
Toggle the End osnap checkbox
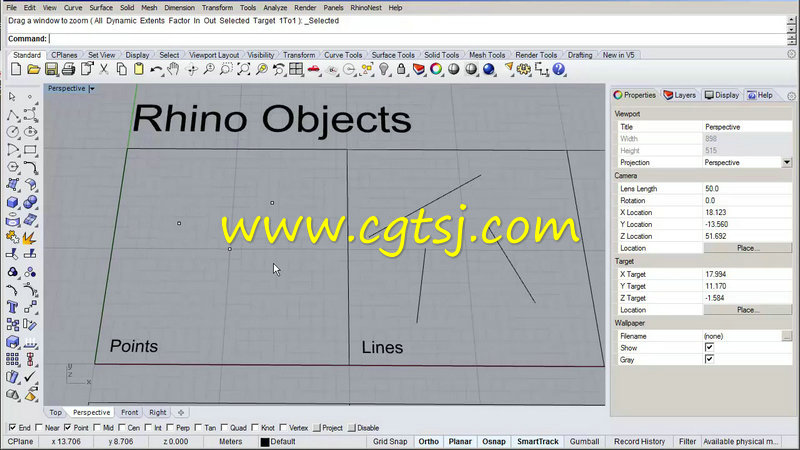click(x=12, y=428)
